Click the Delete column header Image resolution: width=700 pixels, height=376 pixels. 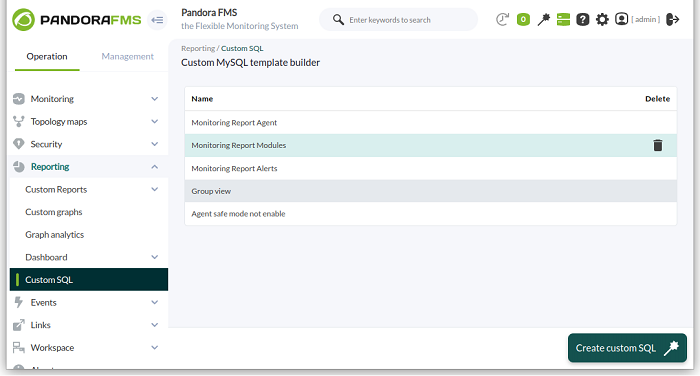pyautogui.click(x=657, y=99)
